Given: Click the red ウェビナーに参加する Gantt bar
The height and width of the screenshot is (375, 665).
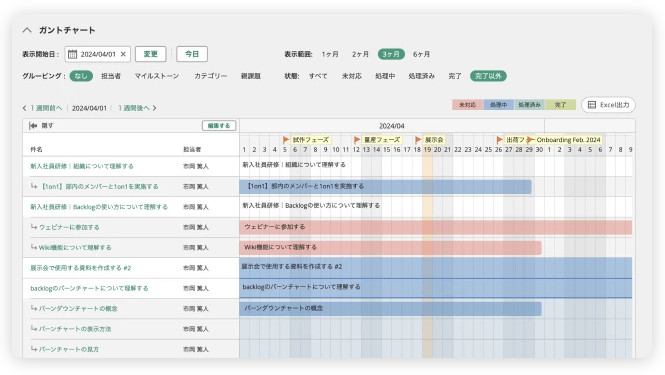Looking at the screenshot, I should (x=436, y=227).
